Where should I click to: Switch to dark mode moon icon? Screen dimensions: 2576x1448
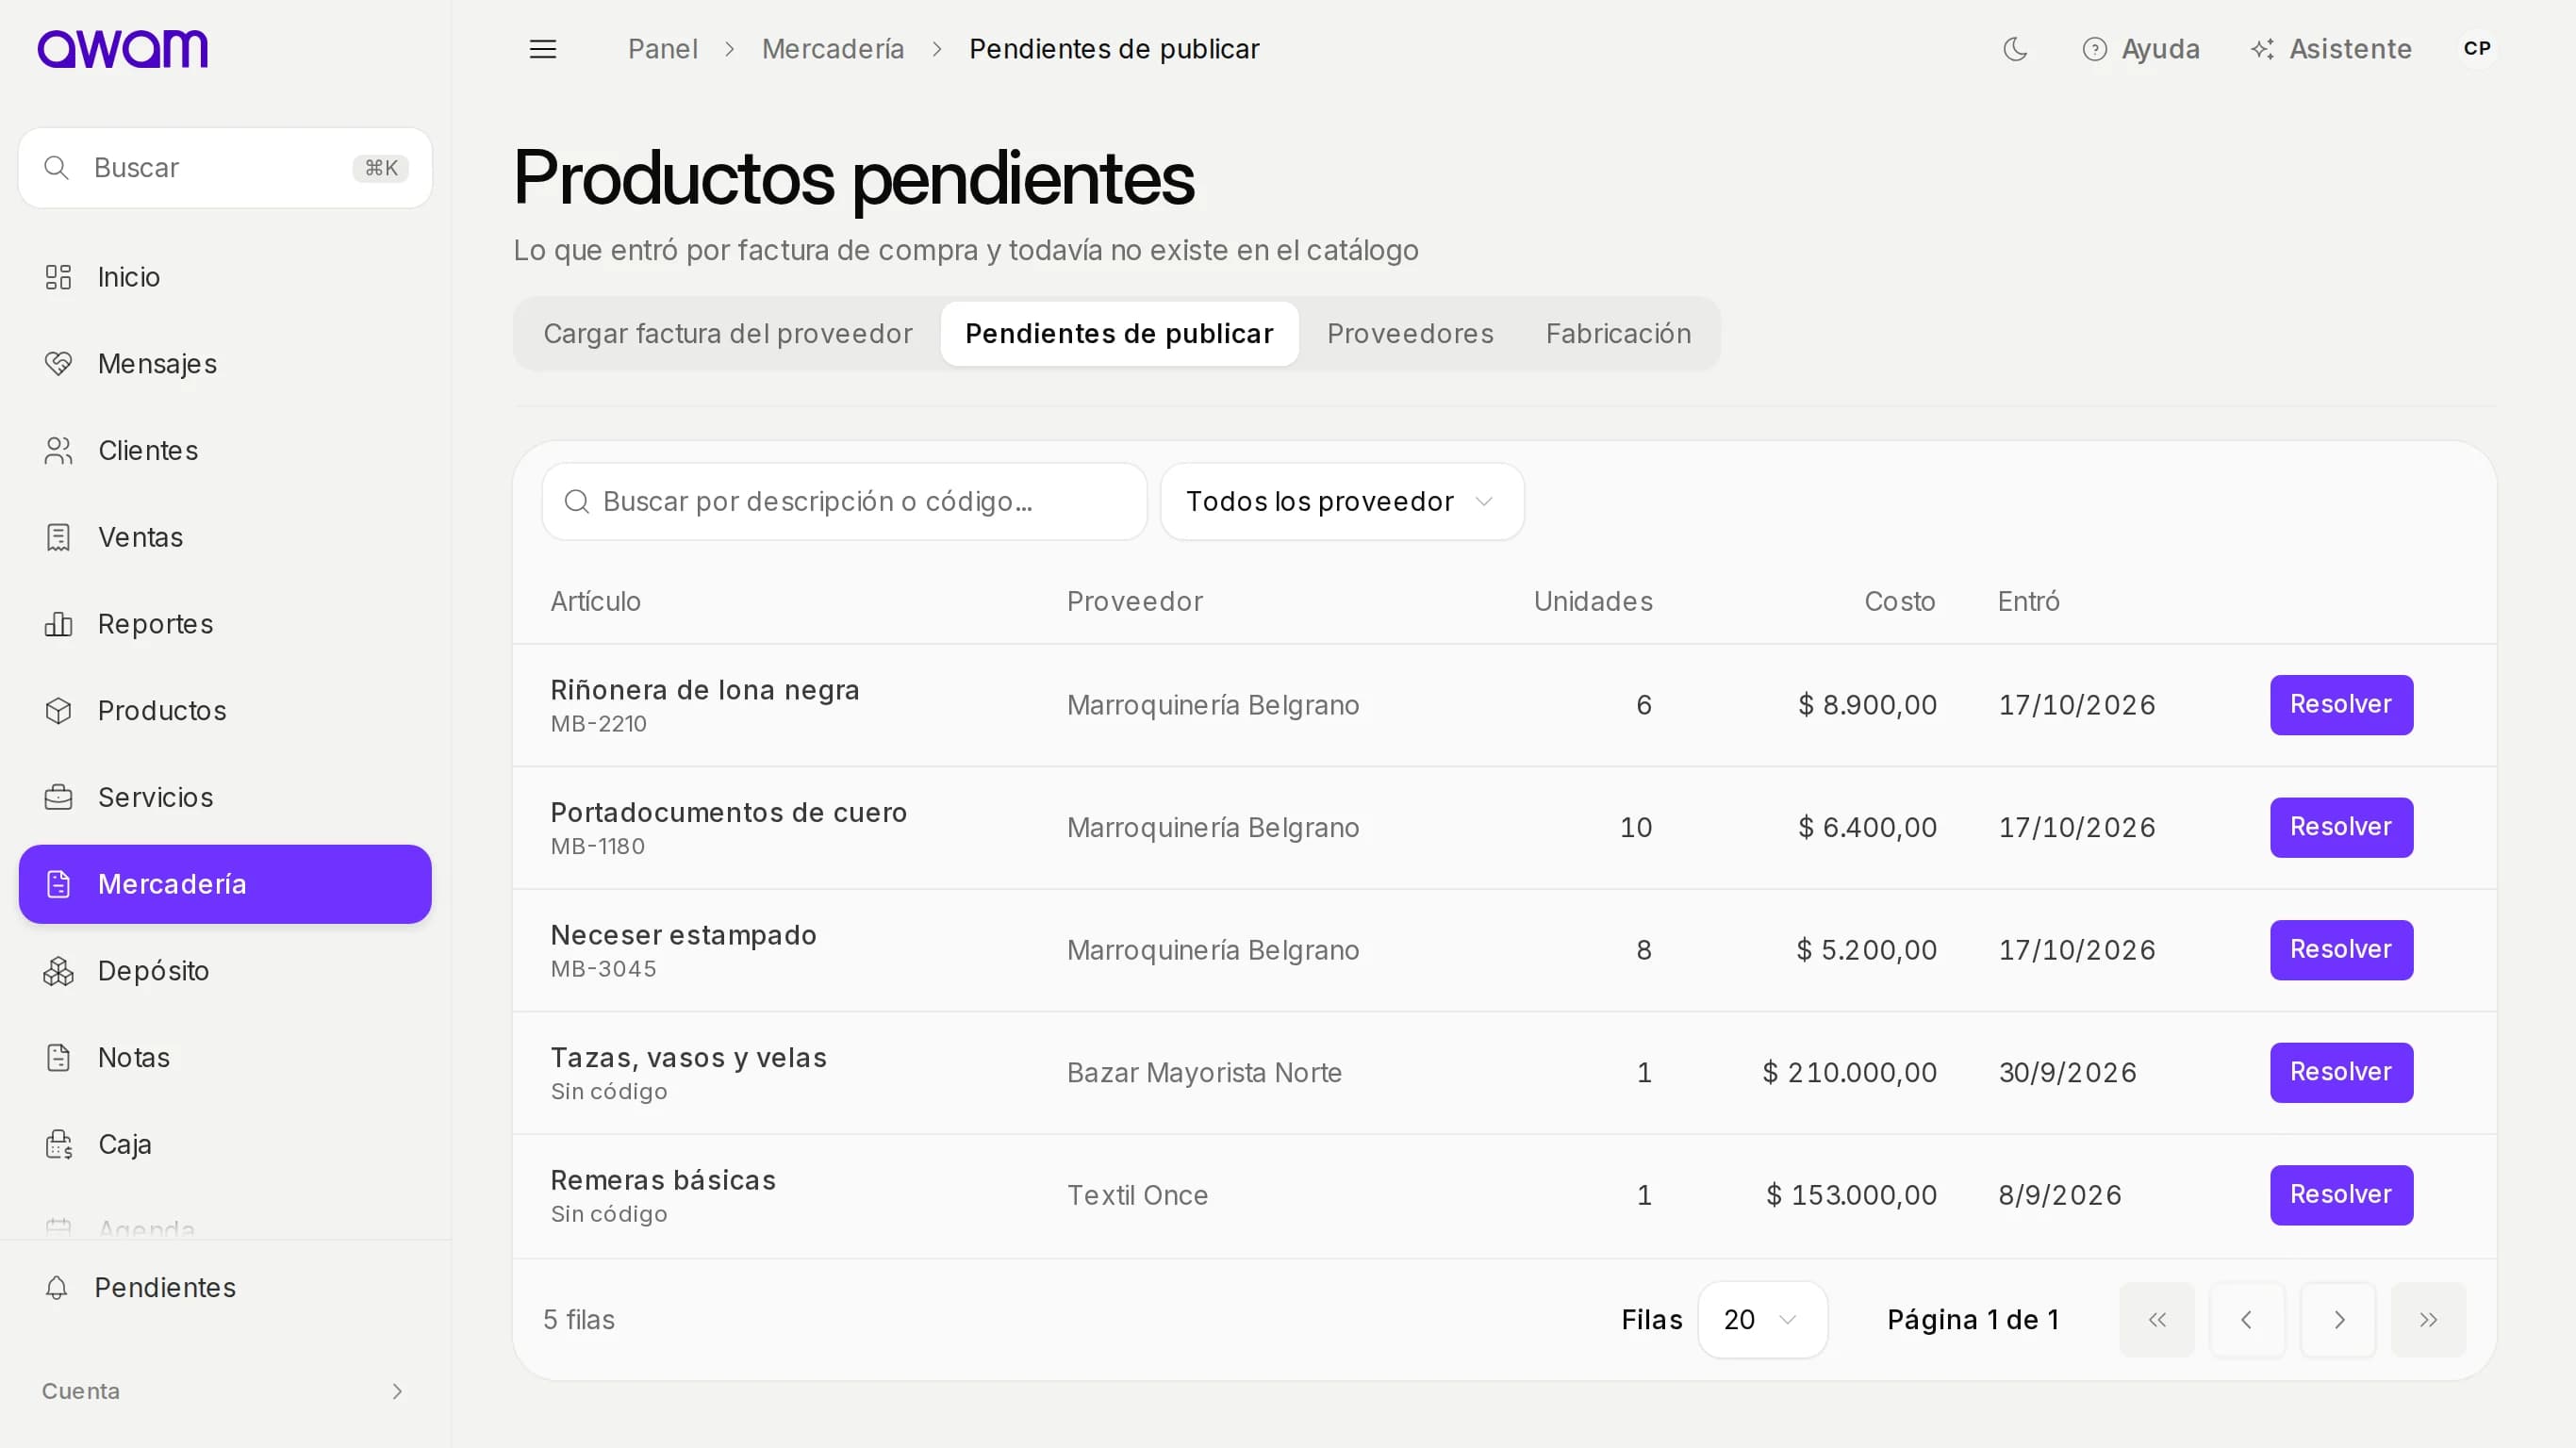point(2015,49)
